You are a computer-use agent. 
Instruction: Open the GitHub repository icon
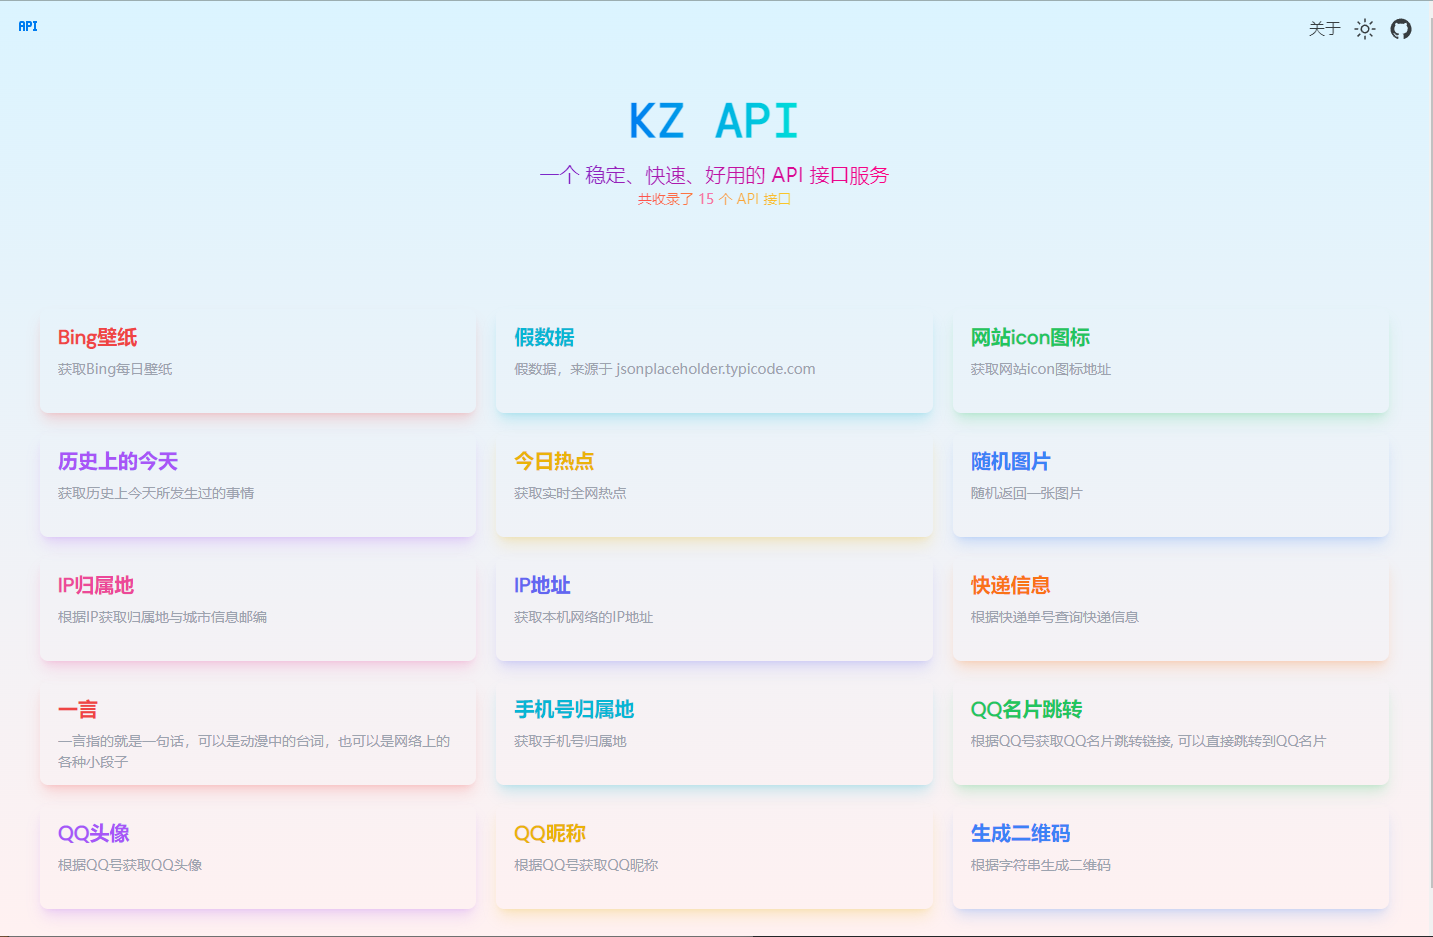[x=1401, y=29]
